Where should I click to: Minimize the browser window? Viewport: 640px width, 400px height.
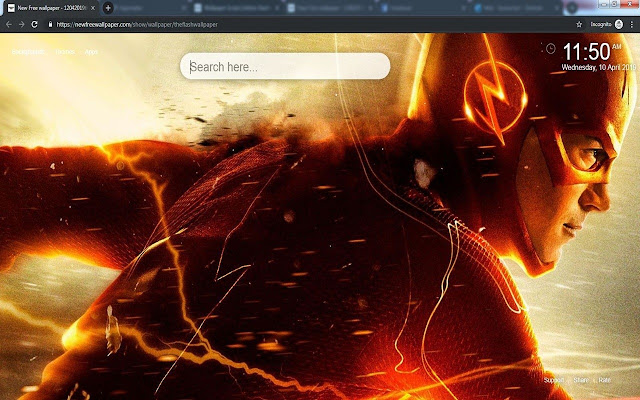(x=604, y=4)
